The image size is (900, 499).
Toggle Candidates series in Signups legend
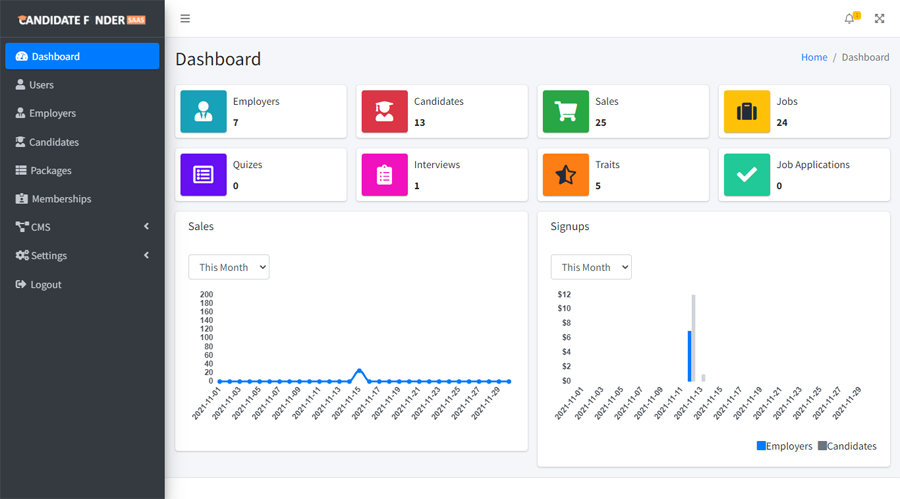tap(847, 446)
